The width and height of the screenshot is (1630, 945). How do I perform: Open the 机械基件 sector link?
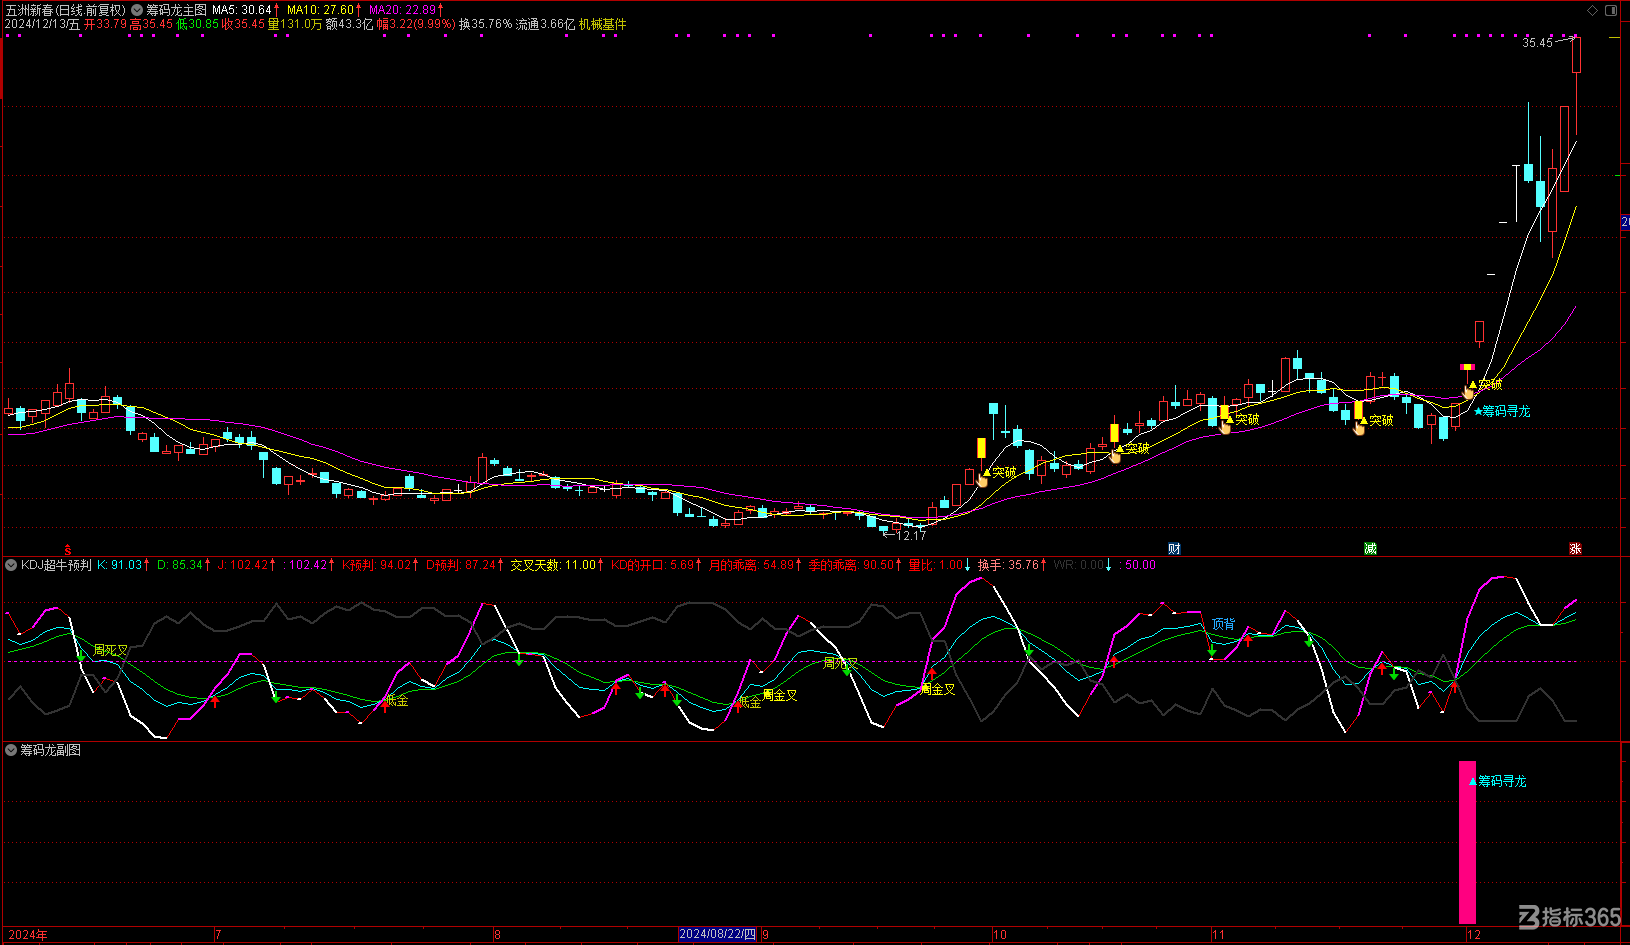point(602,24)
